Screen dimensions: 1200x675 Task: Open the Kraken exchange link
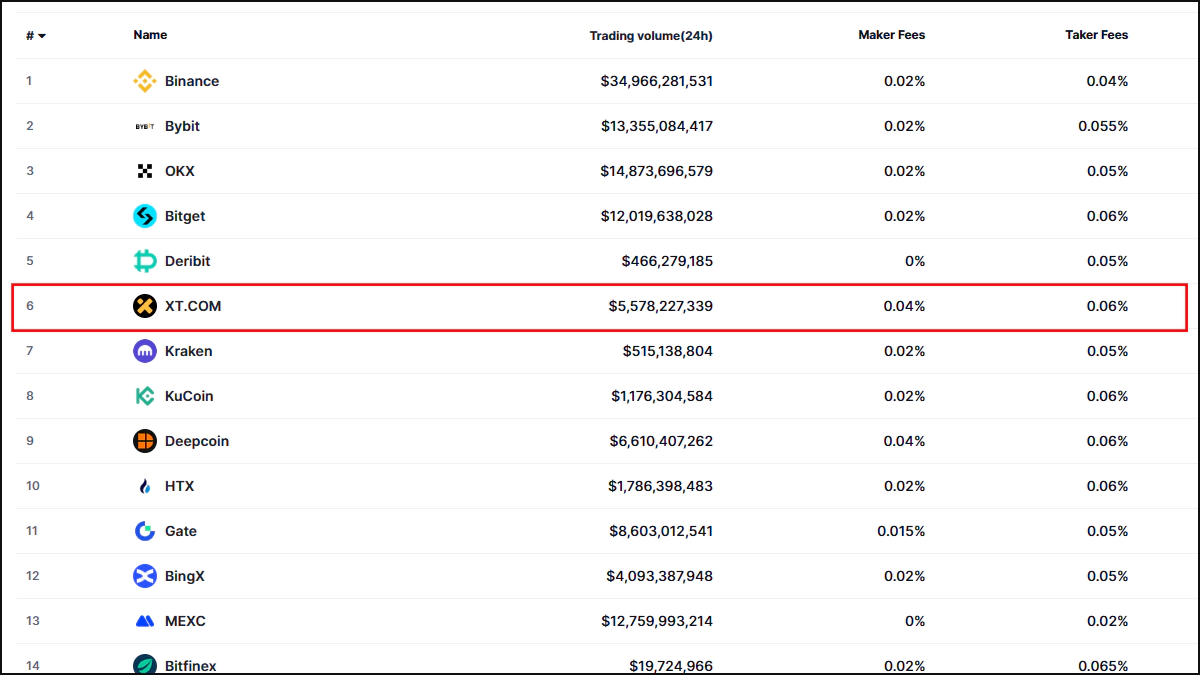coord(189,351)
